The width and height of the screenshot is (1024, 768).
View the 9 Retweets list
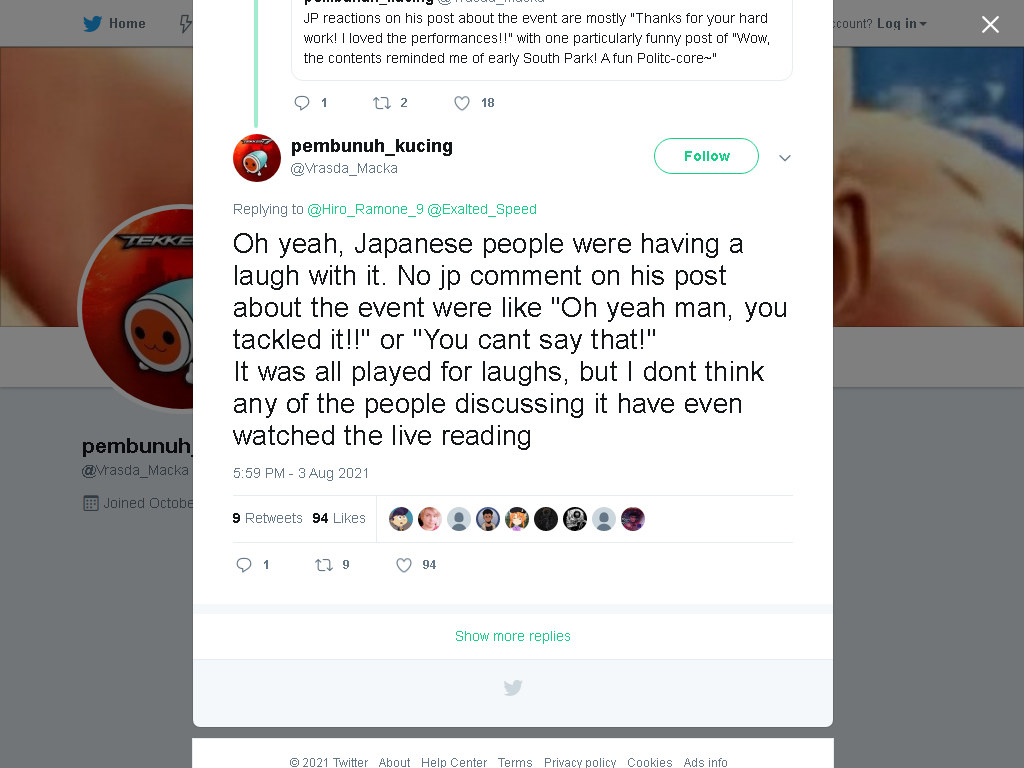[268, 518]
